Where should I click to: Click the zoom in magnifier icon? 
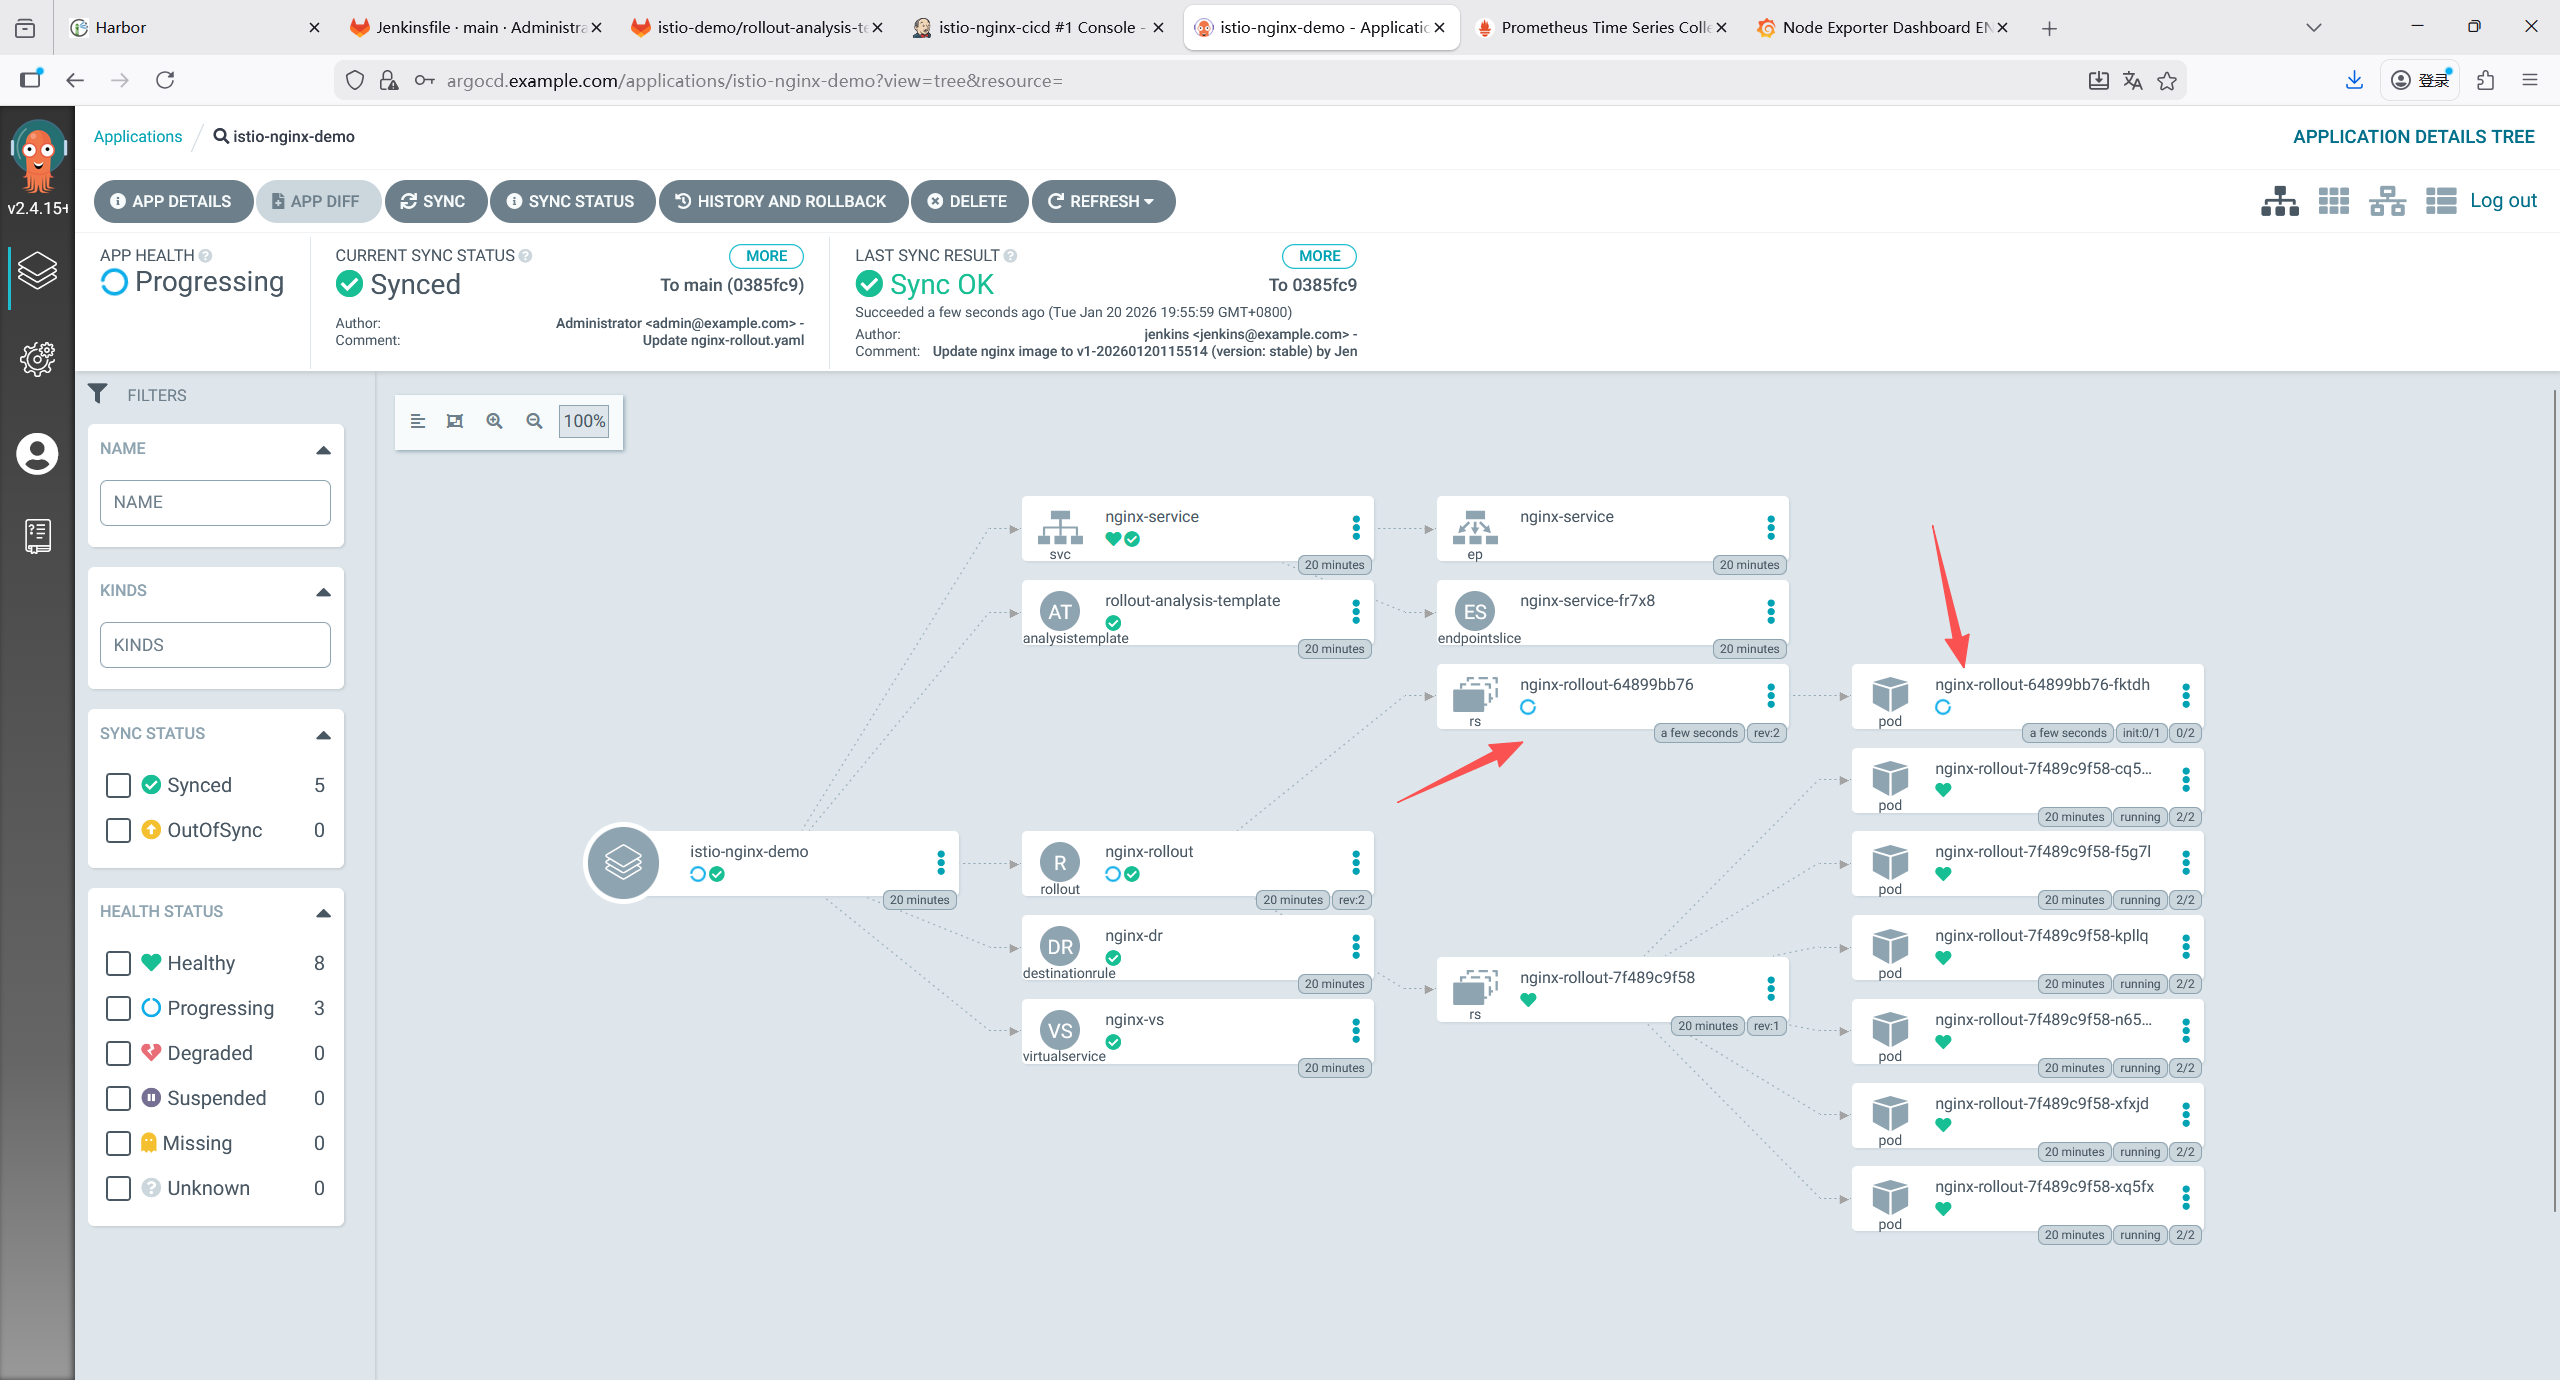(x=494, y=421)
